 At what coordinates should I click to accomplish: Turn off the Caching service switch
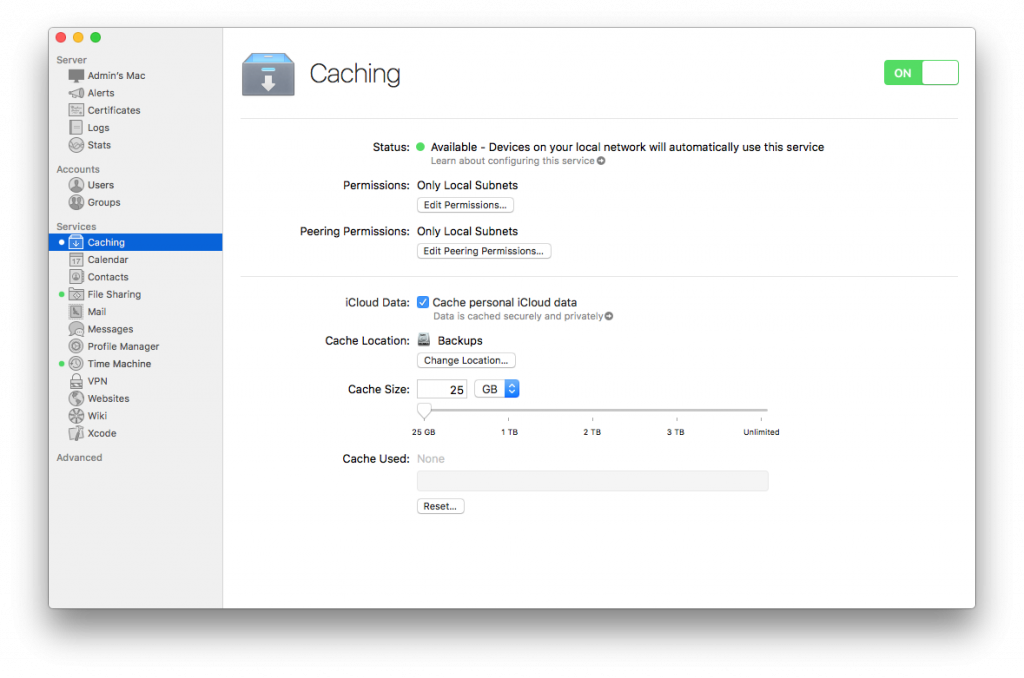pyautogui.click(x=920, y=72)
